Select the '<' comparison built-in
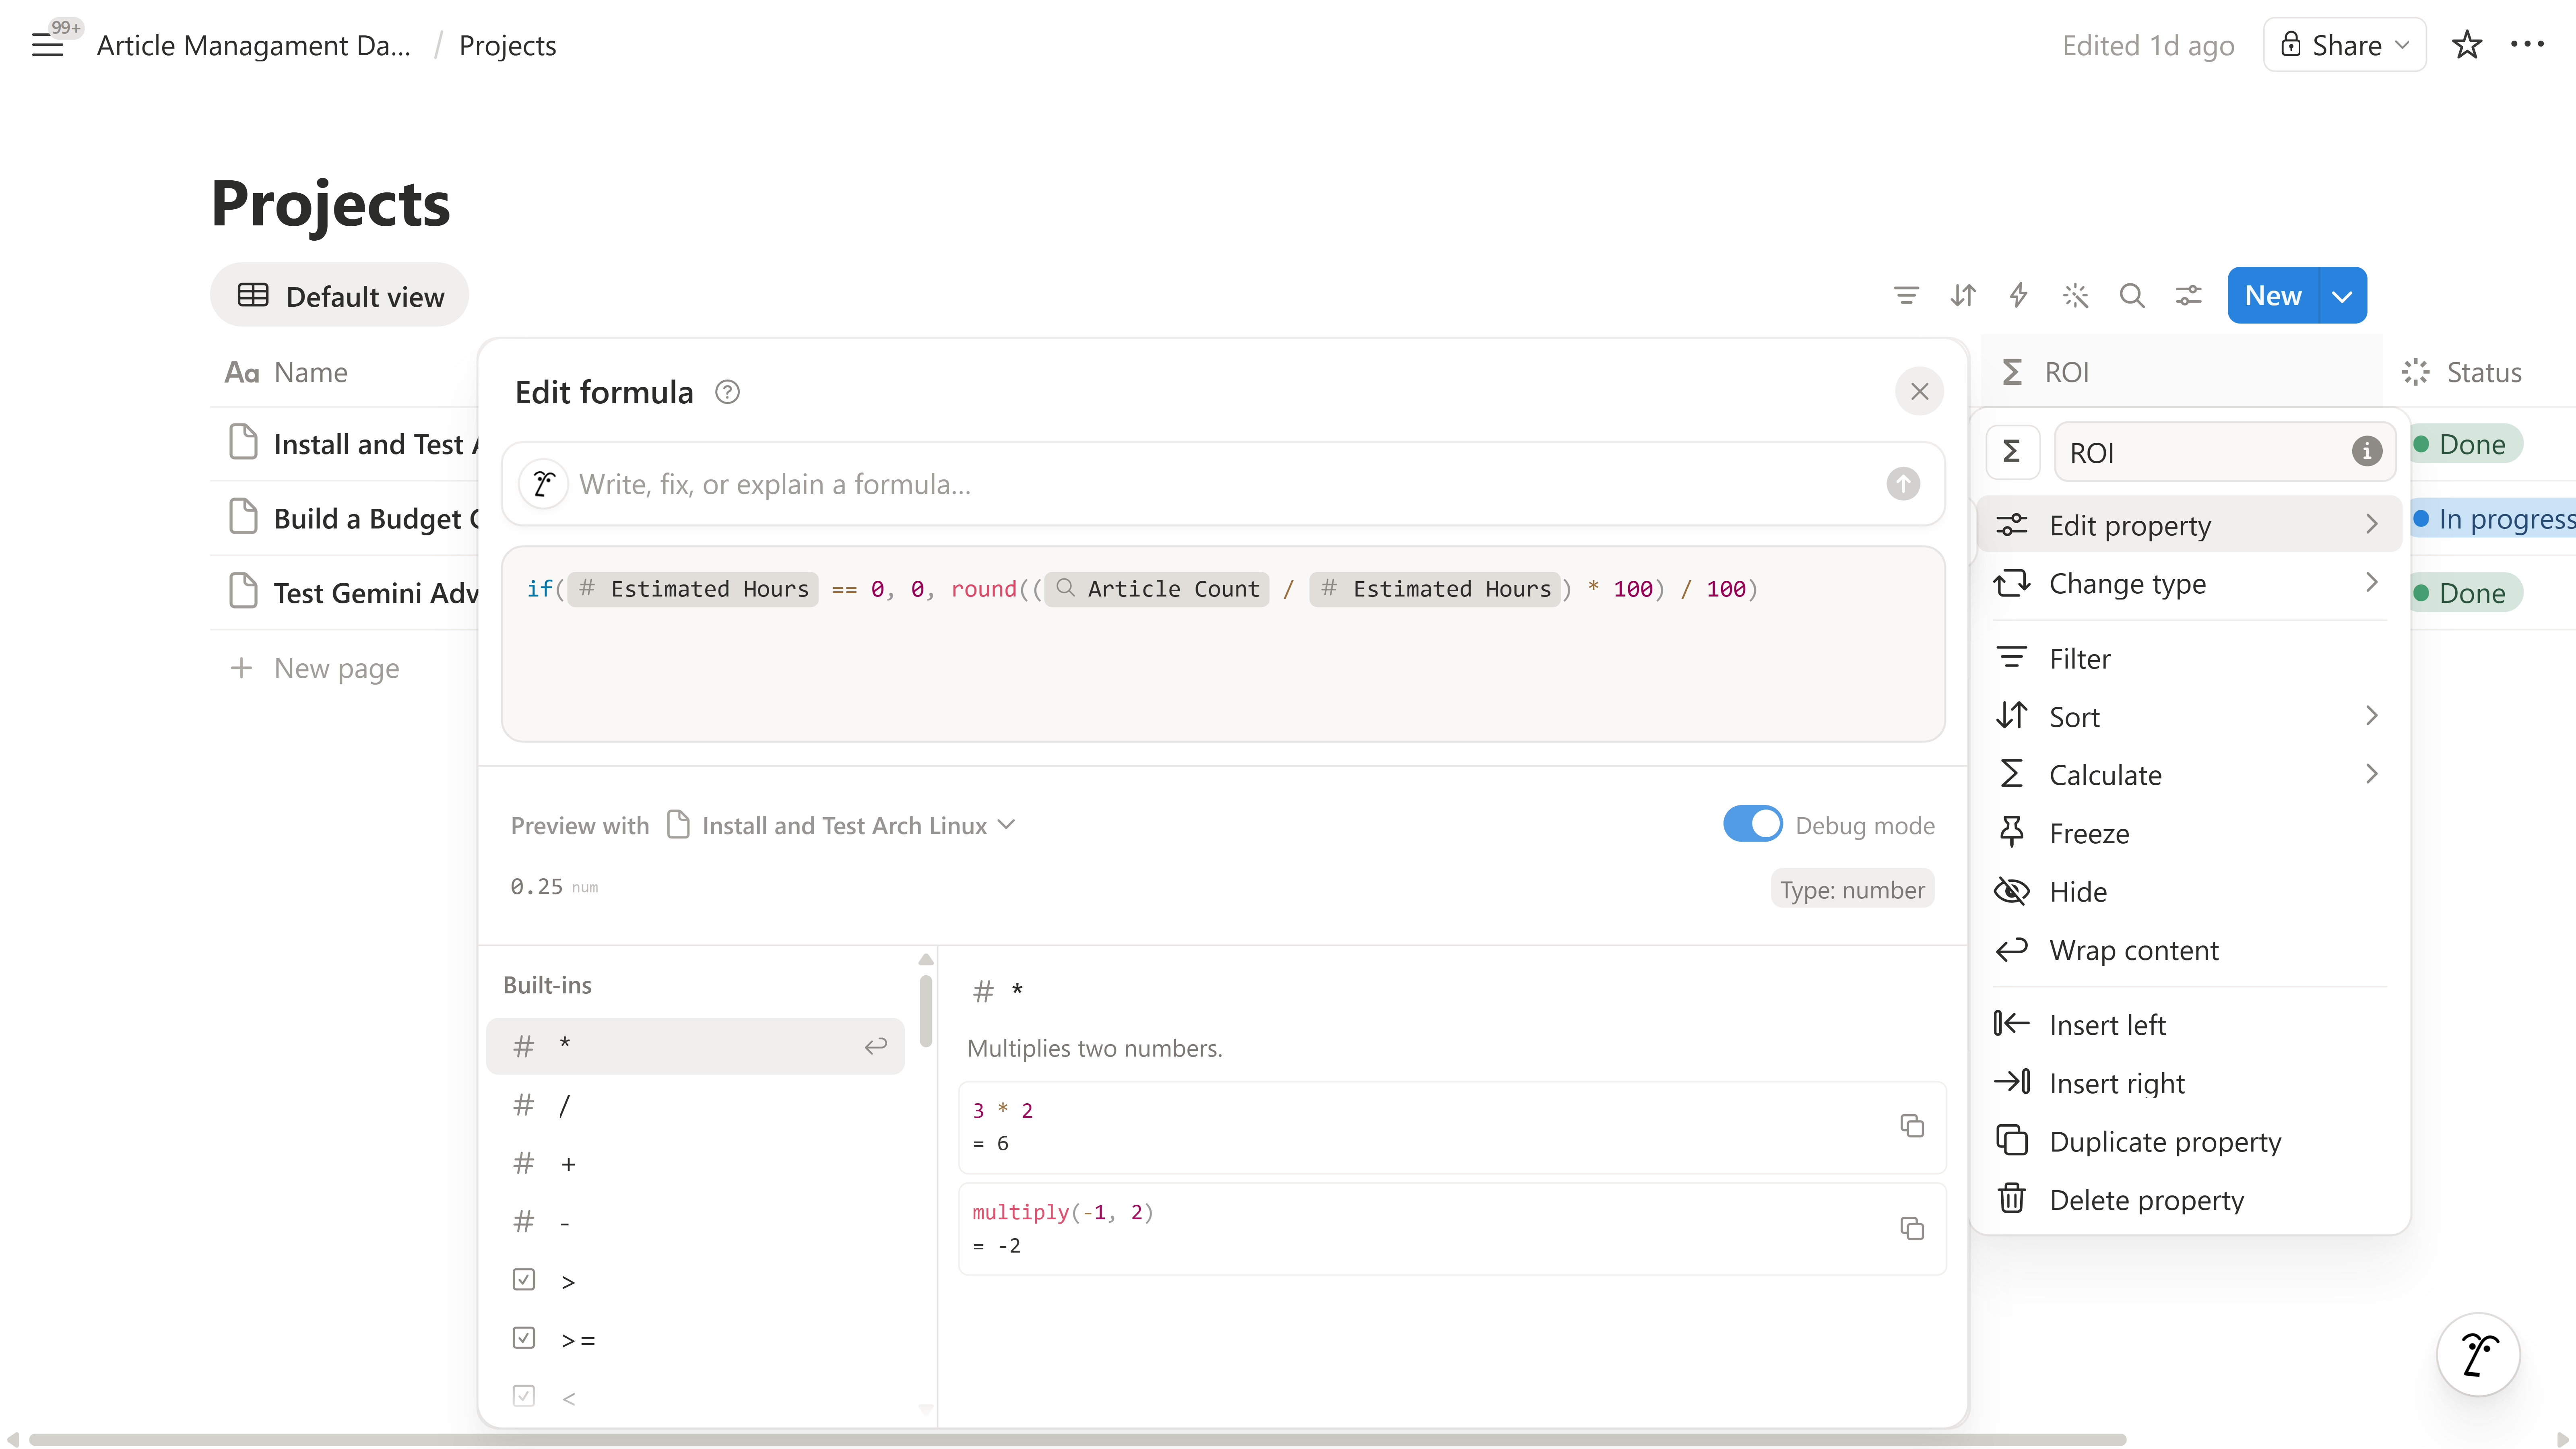This screenshot has width=2576, height=1449. [x=695, y=1397]
